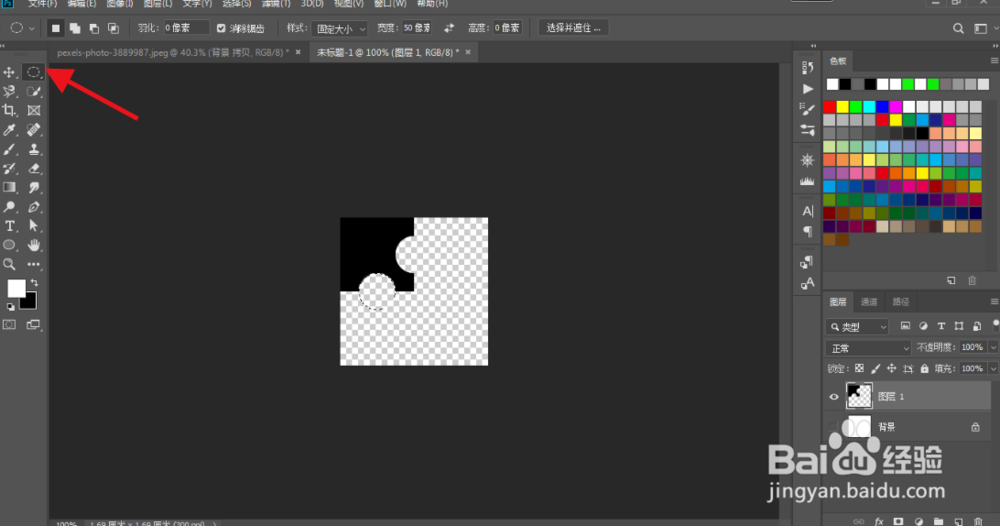The height and width of the screenshot is (526, 1000).
Task: Add a layer style (fx)
Action: (x=879, y=521)
